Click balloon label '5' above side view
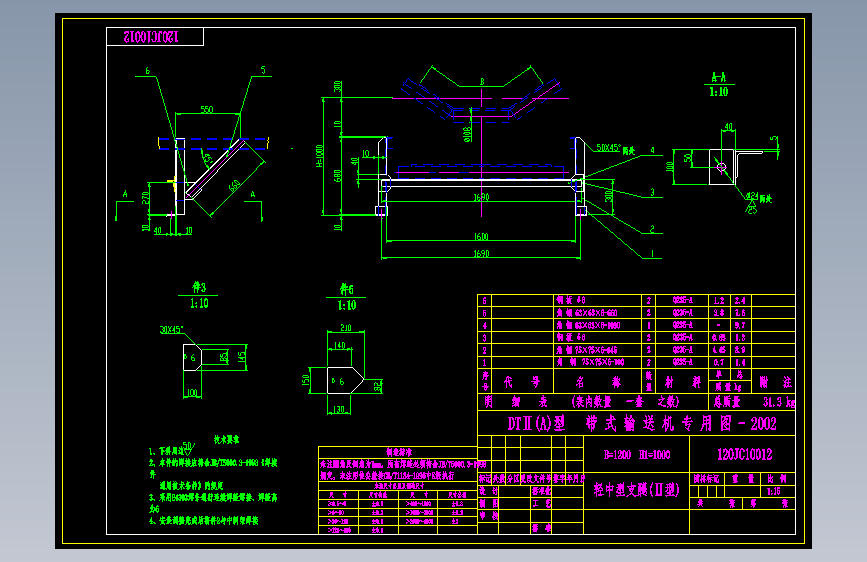 click(x=263, y=70)
